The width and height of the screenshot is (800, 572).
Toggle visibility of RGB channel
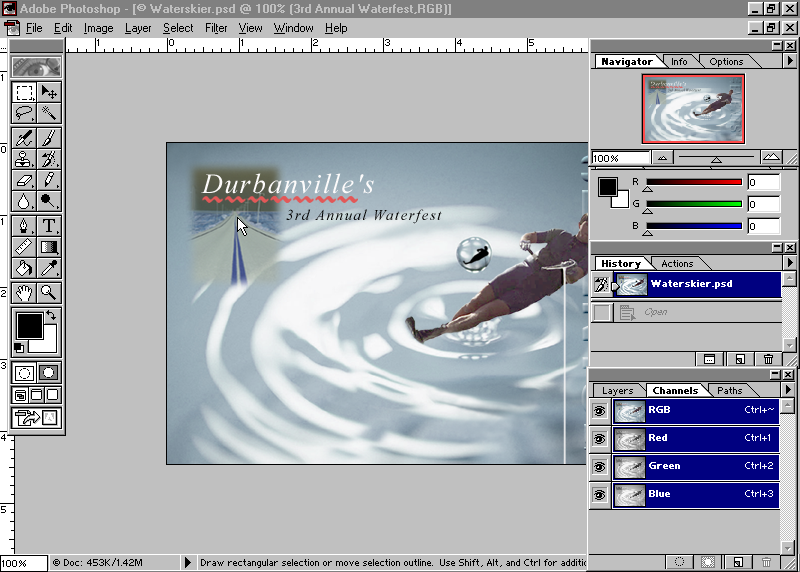(x=599, y=411)
